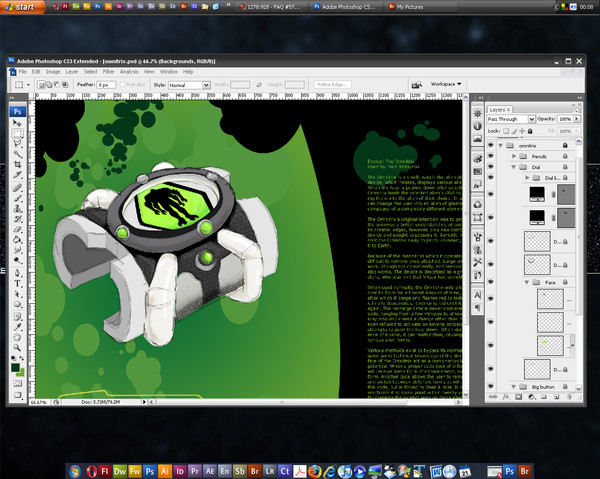Select the Type tool
The height and width of the screenshot is (479, 600).
(18, 283)
